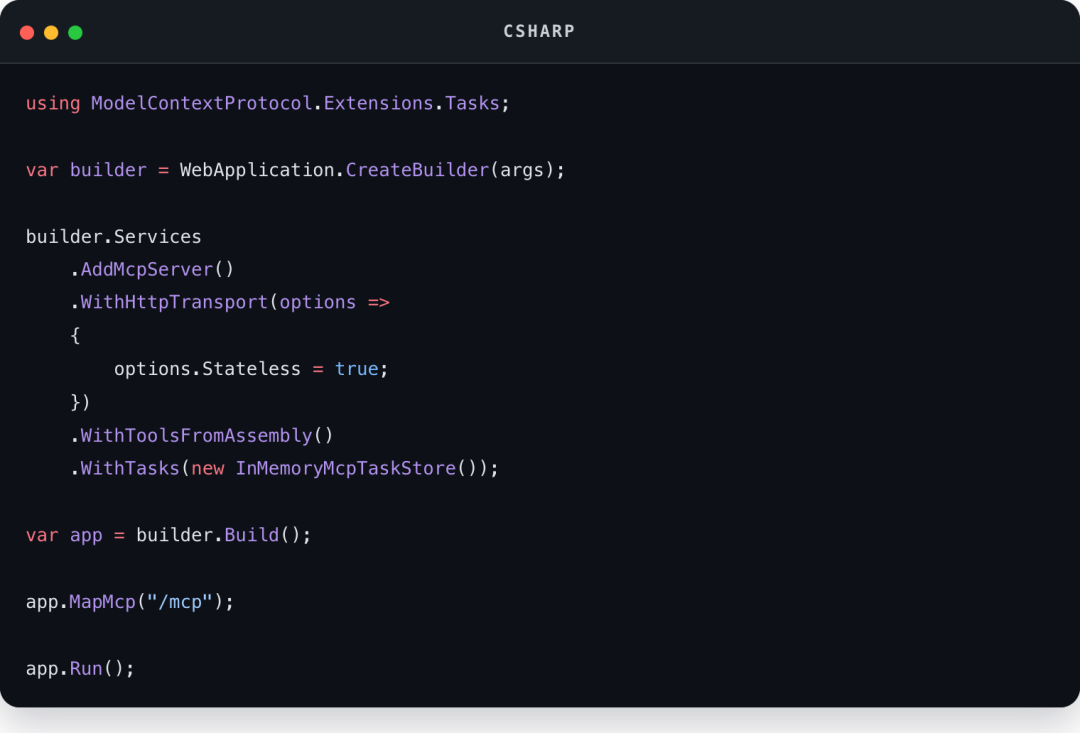Click the 'CreateBuilder' method call

[417, 170]
